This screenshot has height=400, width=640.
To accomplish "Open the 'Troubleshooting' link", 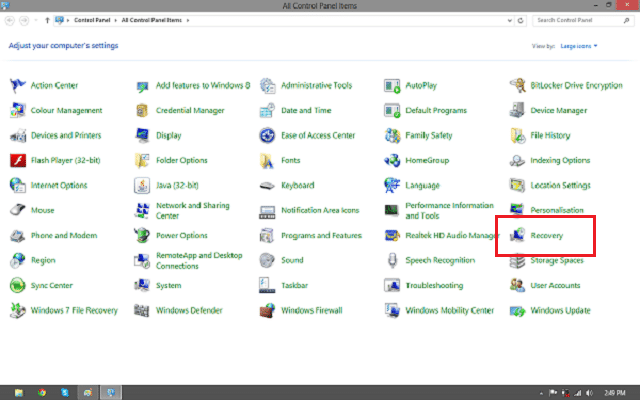I will (434, 285).
